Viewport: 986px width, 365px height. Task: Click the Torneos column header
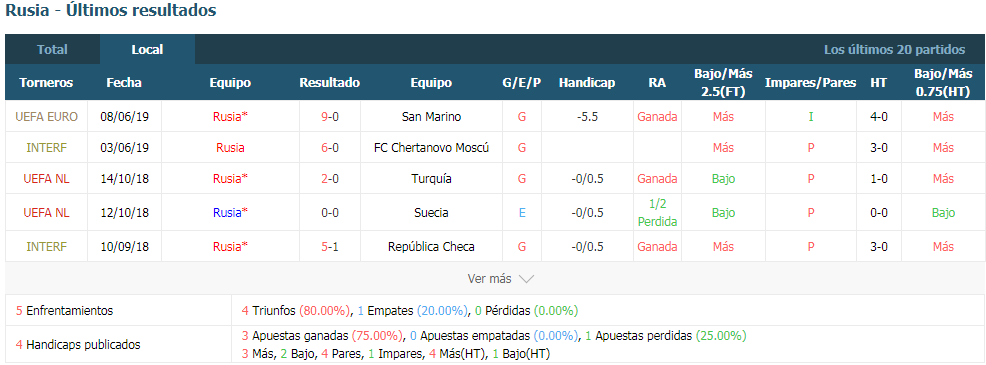pos(46,82)
